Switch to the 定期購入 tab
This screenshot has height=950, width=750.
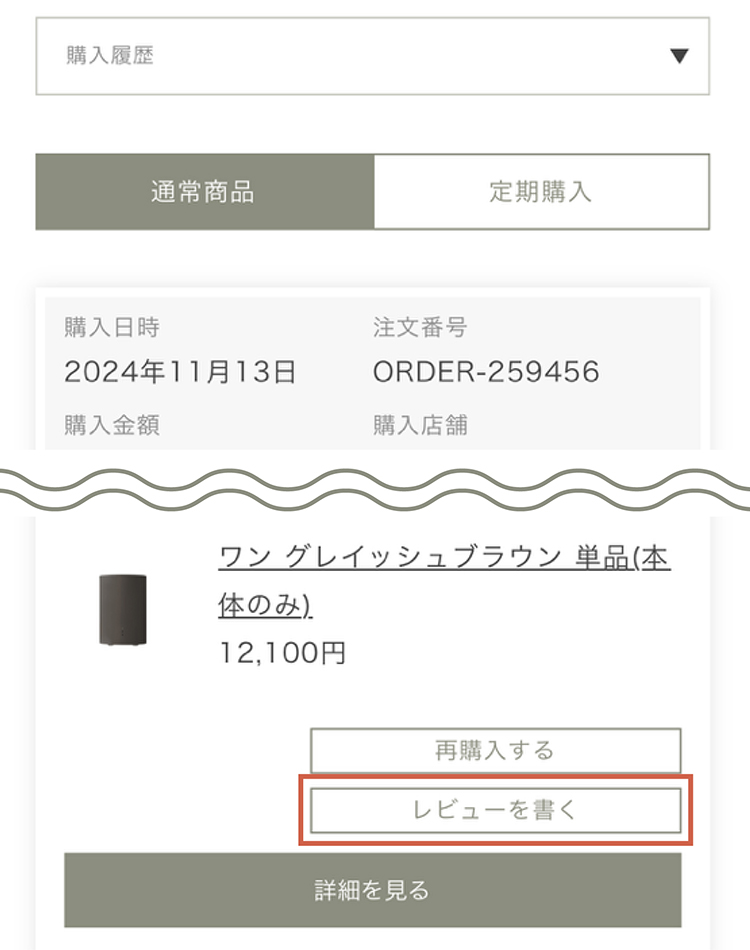click(541, 192)
